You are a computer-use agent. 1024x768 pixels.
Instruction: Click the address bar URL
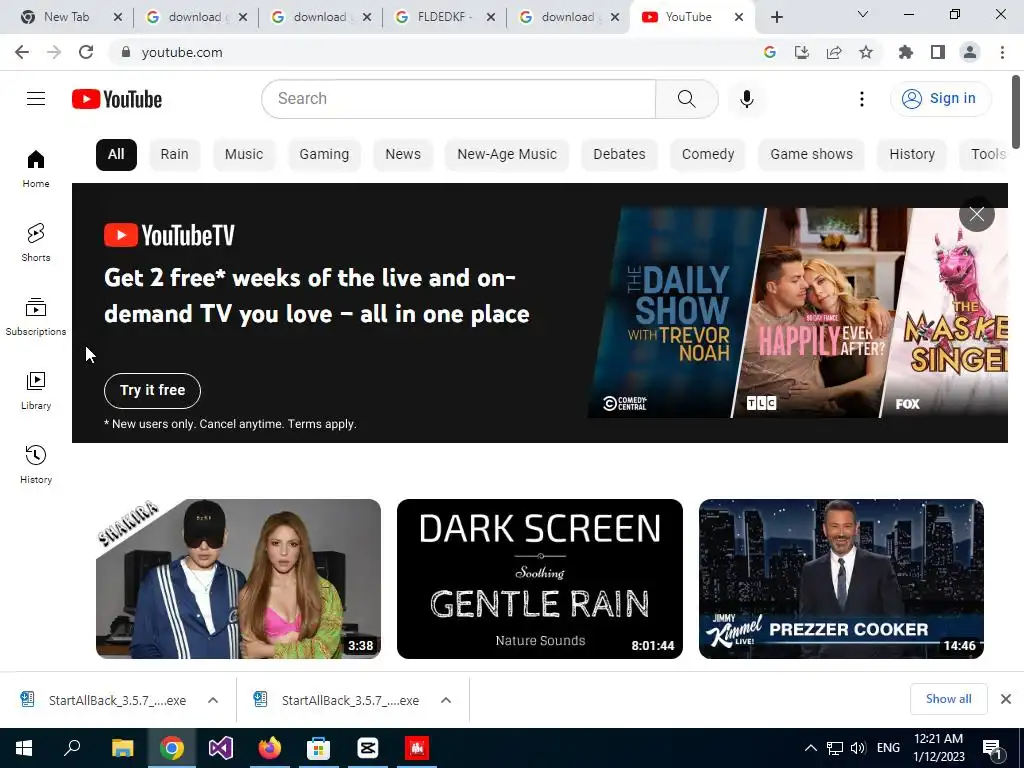pos(182,52)
